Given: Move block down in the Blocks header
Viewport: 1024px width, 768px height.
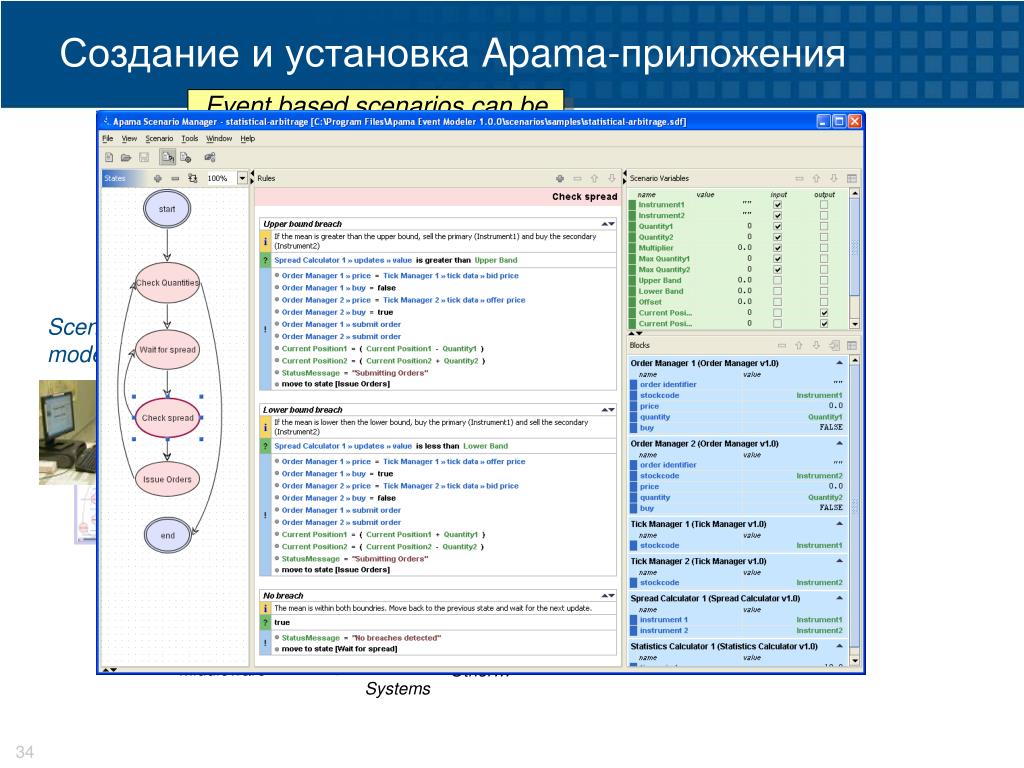Looking at the screenshot, I should (x=816, y=345).
